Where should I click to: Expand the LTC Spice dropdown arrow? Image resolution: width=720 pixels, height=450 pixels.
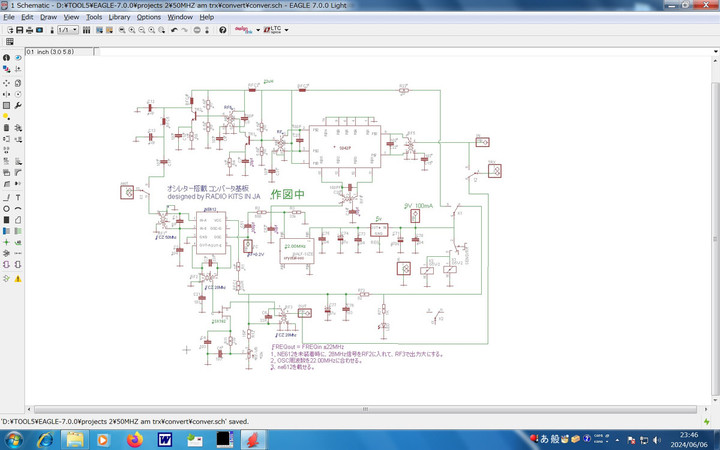[289, 30]
